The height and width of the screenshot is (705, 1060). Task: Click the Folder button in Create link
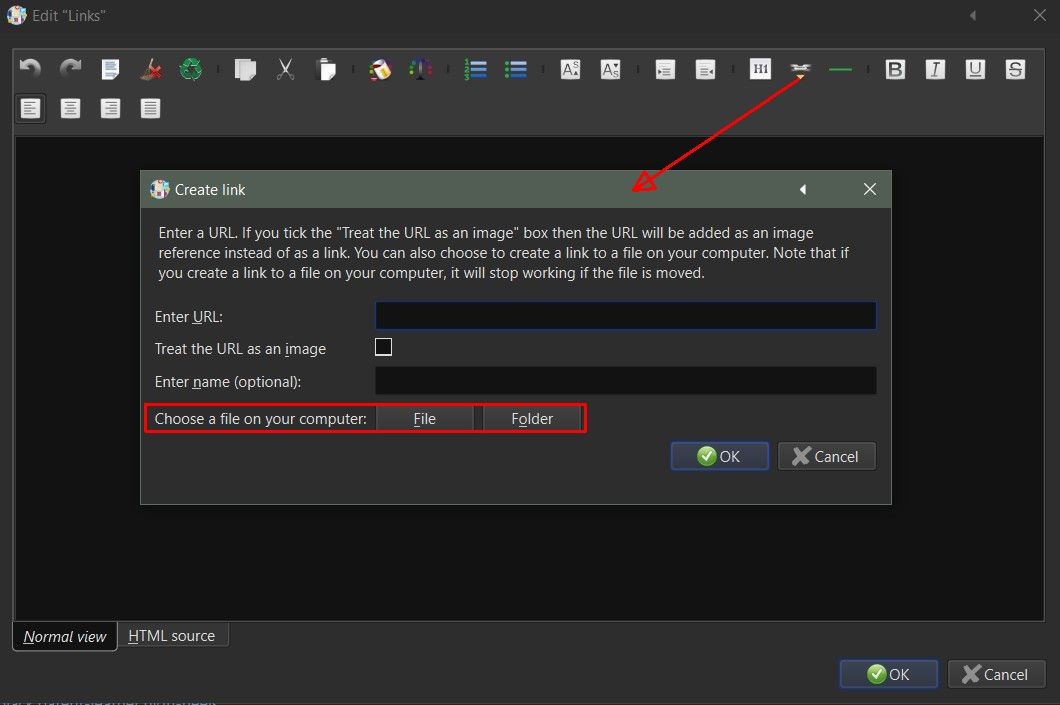click(532, 419)
